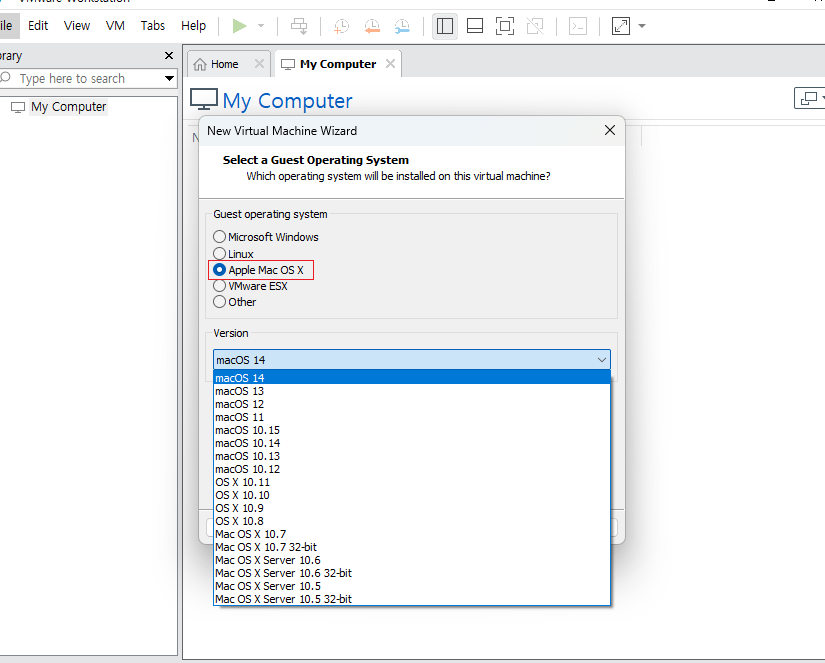The image size is (825, 663).
Task: Open the library search filter dropdown
Action: point(169,78)
